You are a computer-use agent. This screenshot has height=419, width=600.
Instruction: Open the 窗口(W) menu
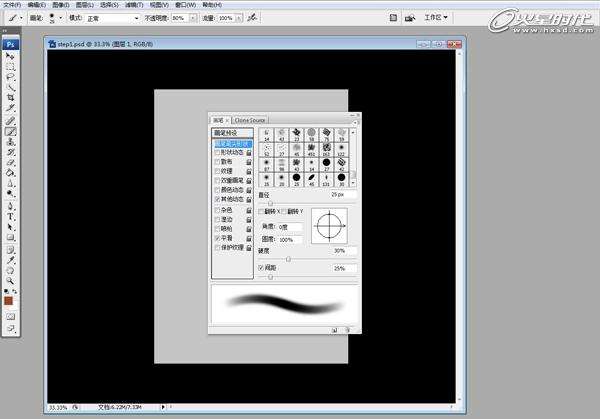(185, 5)
